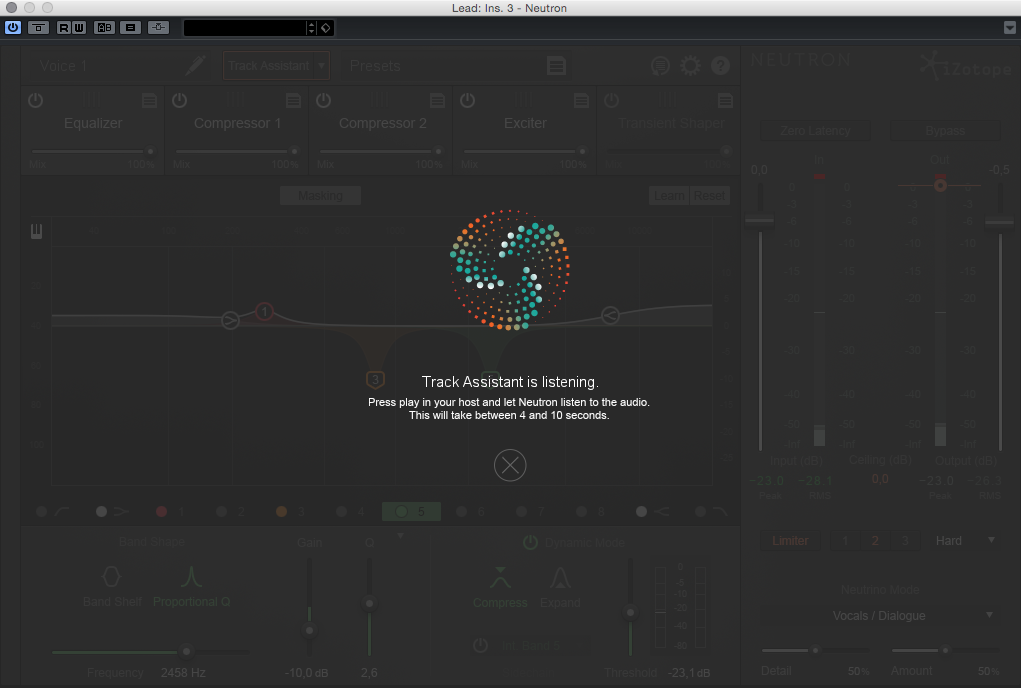The height and width of the screenshot is (688, 1021).
Task: Enable Write automation (W) button
Action: point(79,27)
